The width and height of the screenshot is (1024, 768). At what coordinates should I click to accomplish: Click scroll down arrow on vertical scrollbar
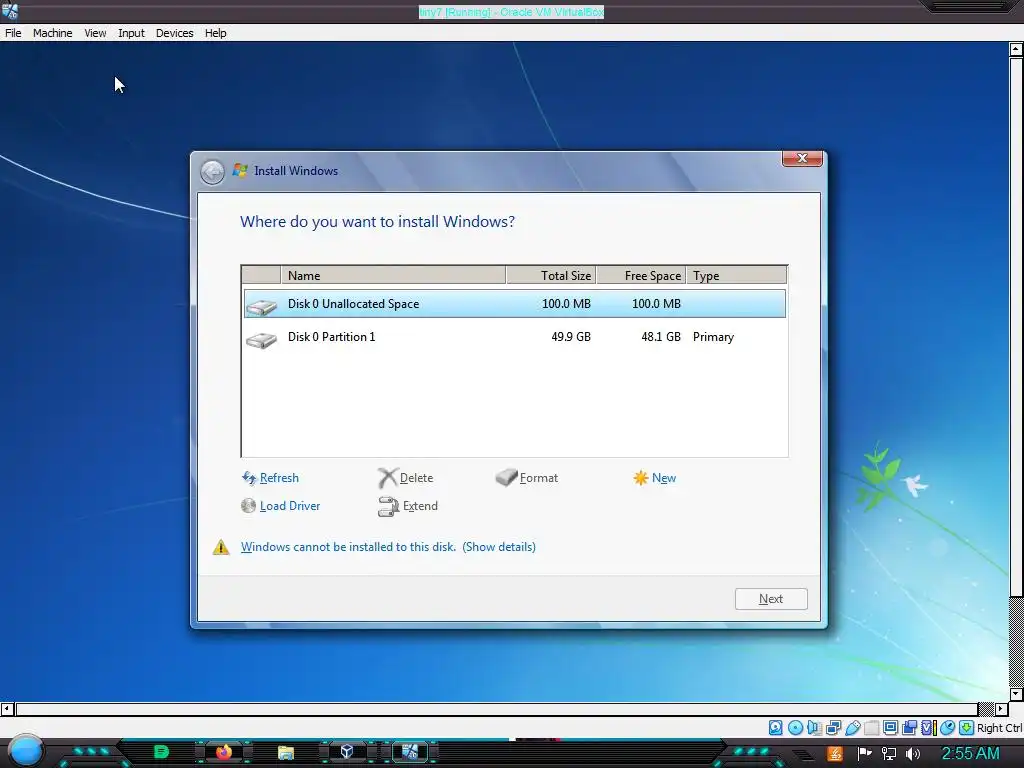[x=1016, y=694]
